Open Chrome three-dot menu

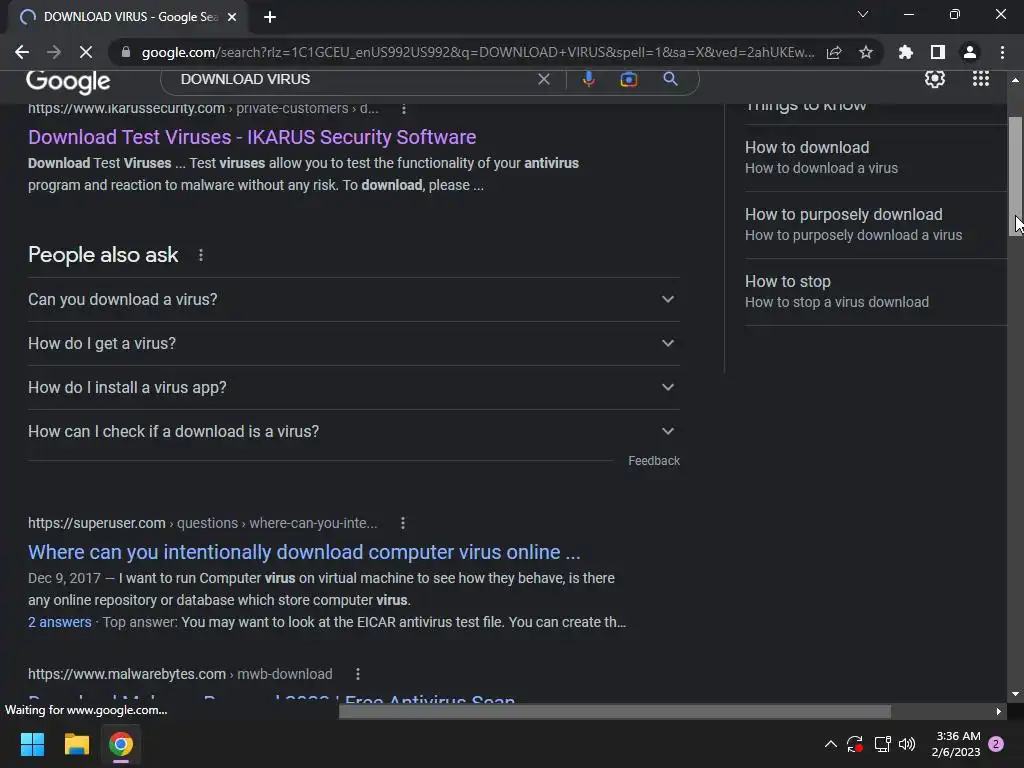point(1002,52)
